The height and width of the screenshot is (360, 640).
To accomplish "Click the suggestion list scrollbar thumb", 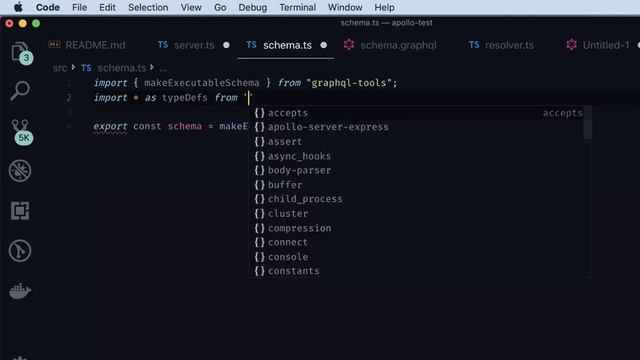I will click(587, 122).
